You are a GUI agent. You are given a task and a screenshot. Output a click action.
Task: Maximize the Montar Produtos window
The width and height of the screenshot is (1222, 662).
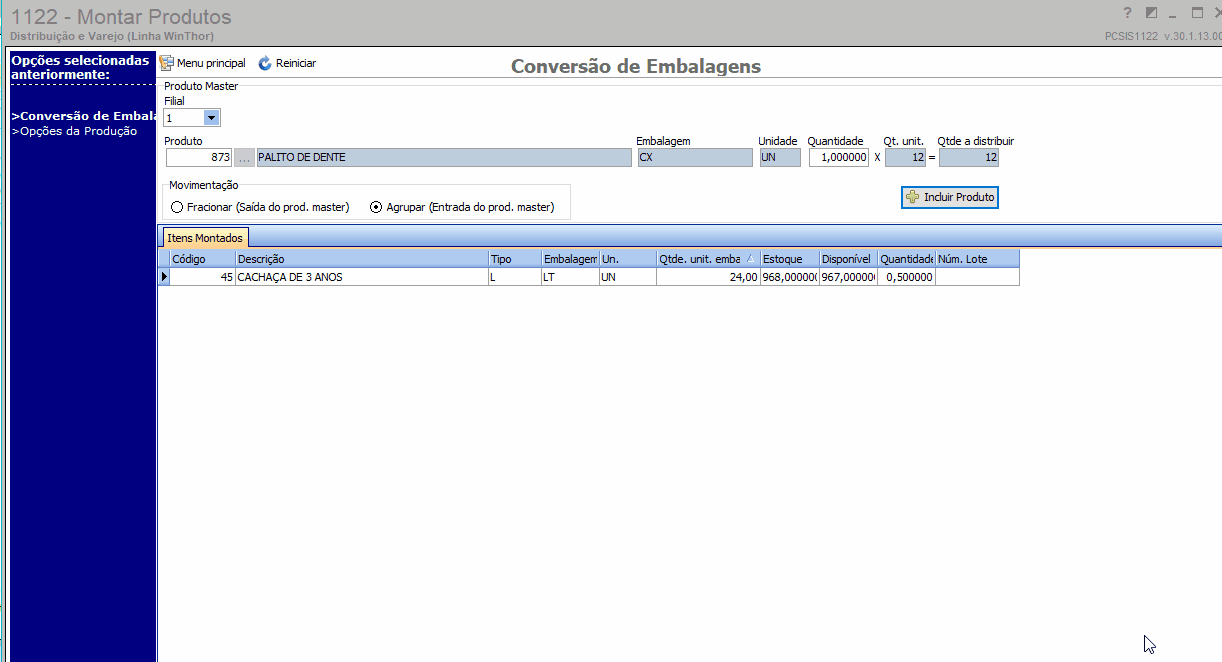(1197, 13)
